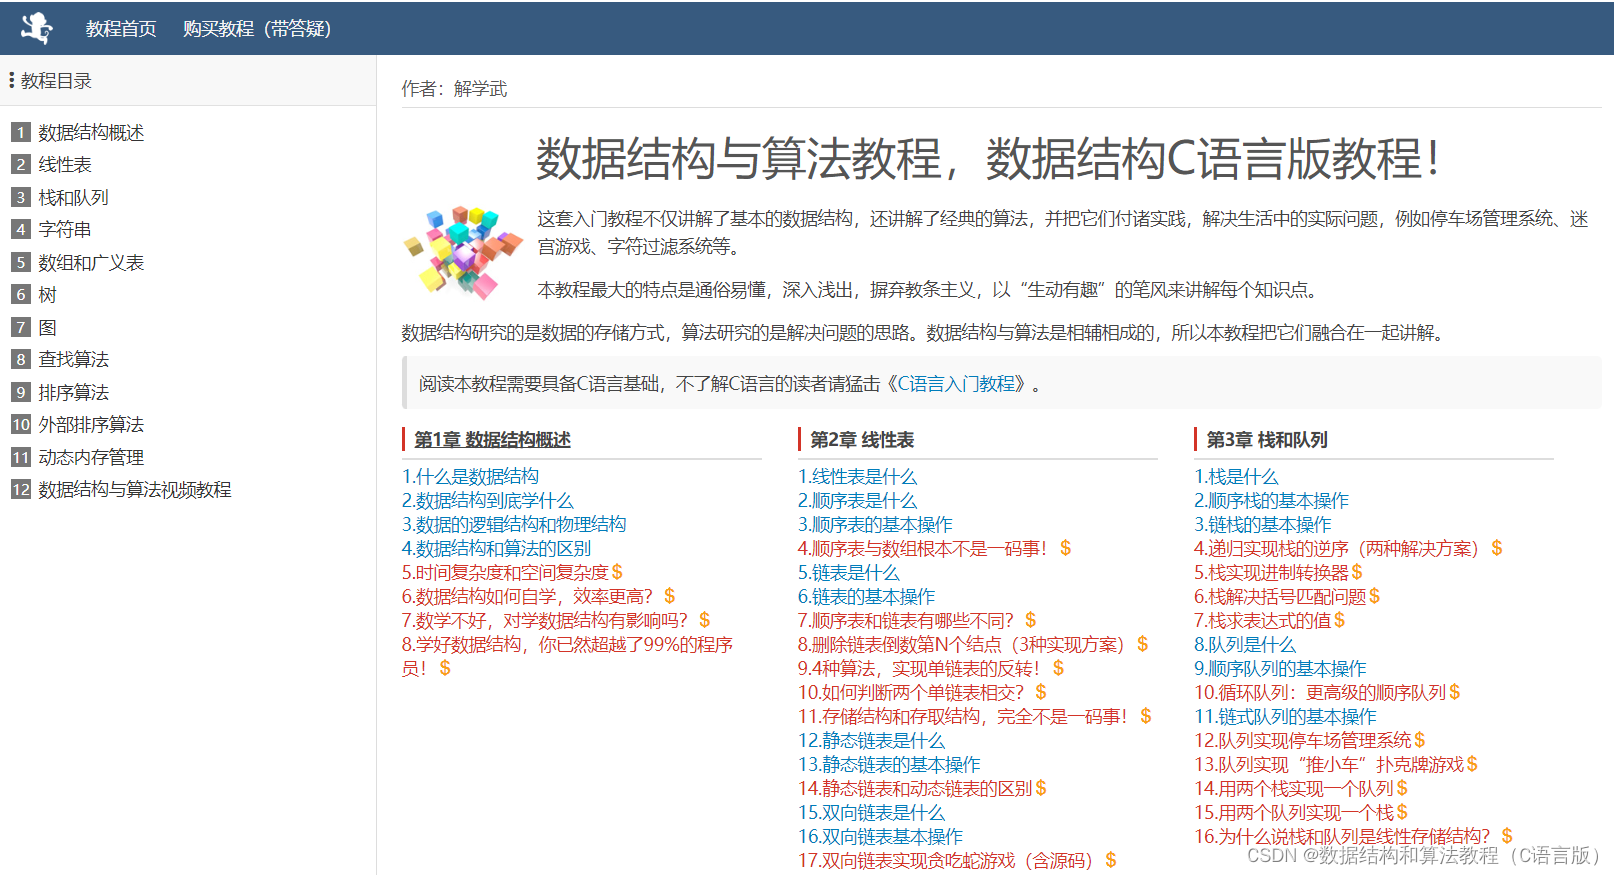The height and width of the screenshot is (875, 1614).
Task: Open lesson 3.数据的逻辑结构和物理结构
Action: click(x=514, y=525)
